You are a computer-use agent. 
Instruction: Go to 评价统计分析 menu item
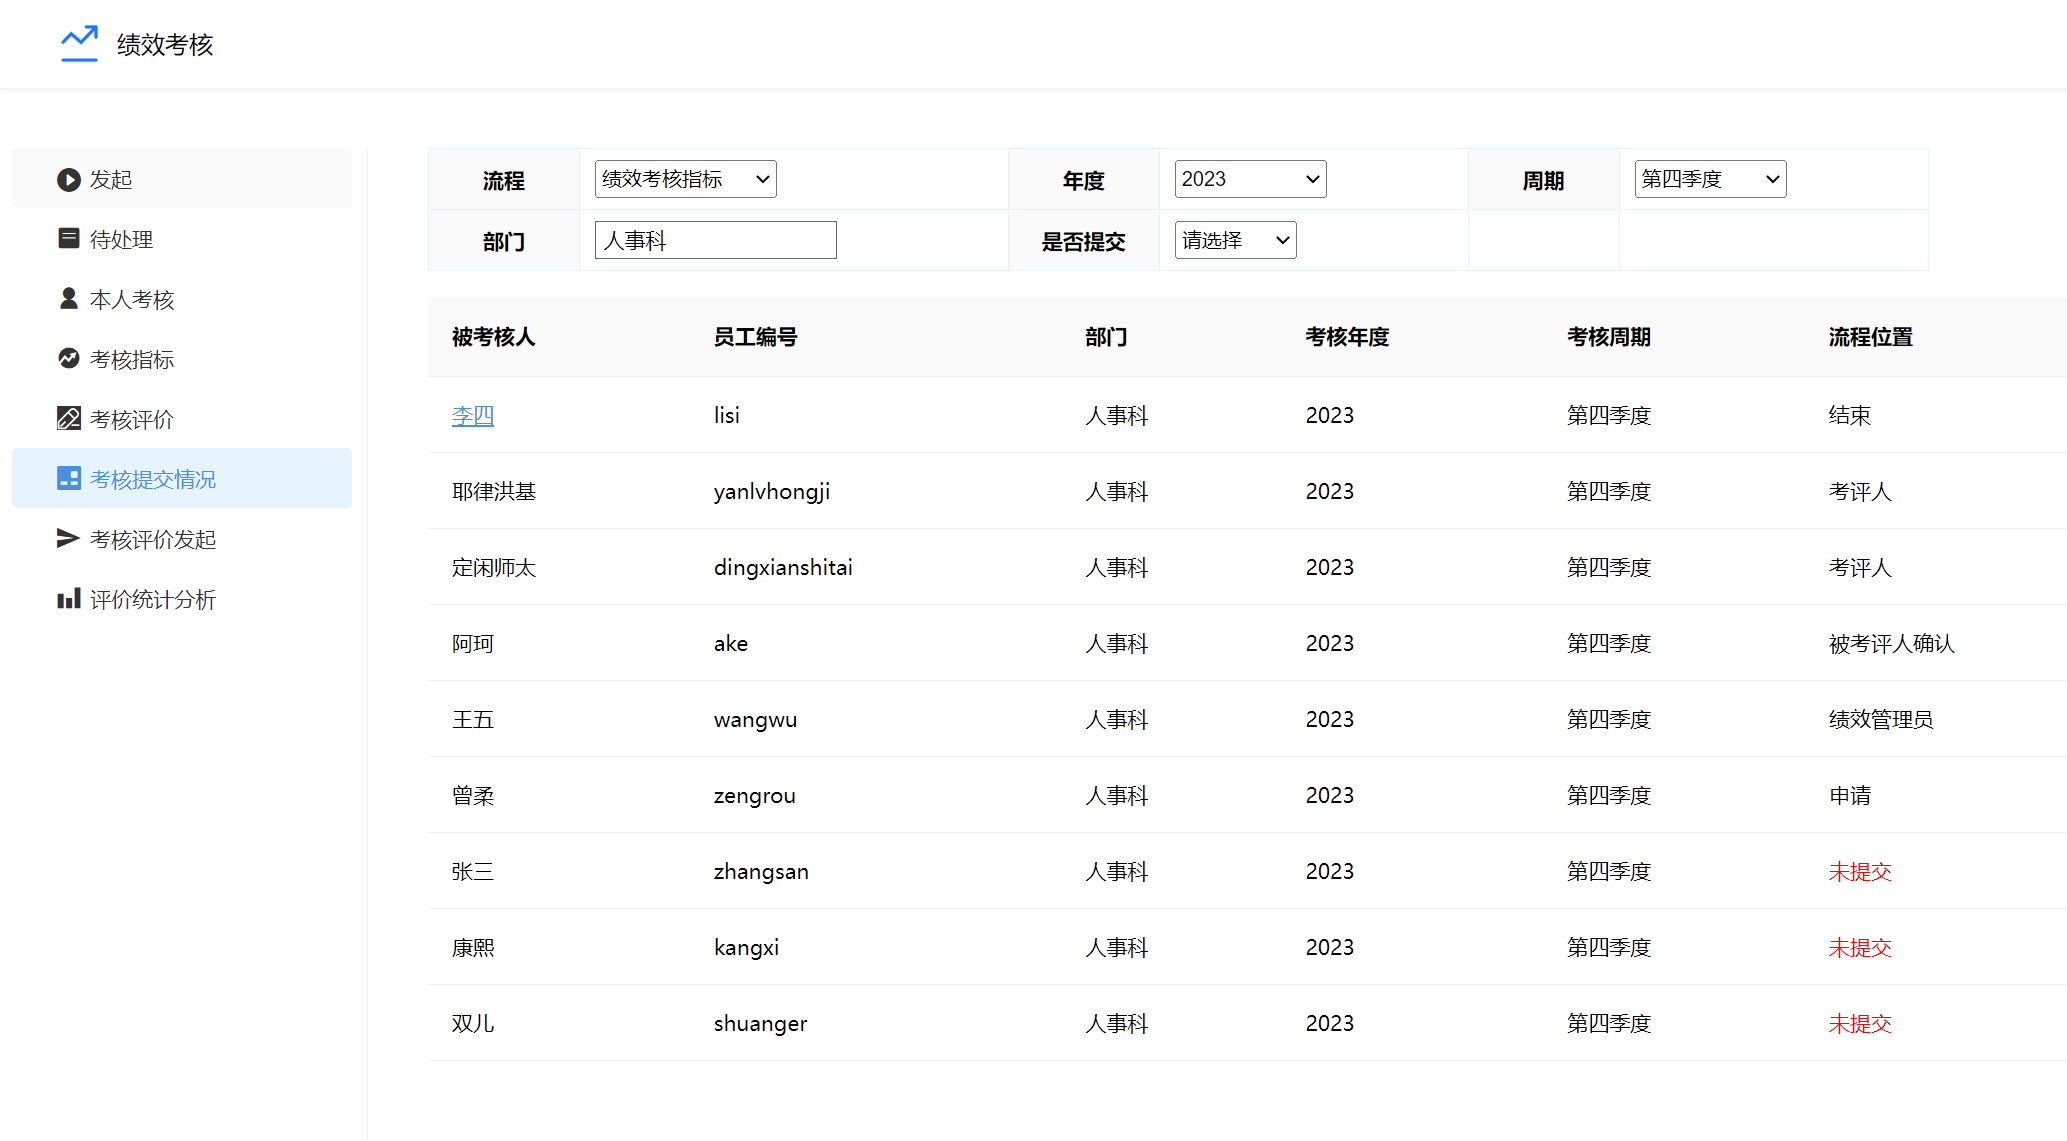pos(153,599)
